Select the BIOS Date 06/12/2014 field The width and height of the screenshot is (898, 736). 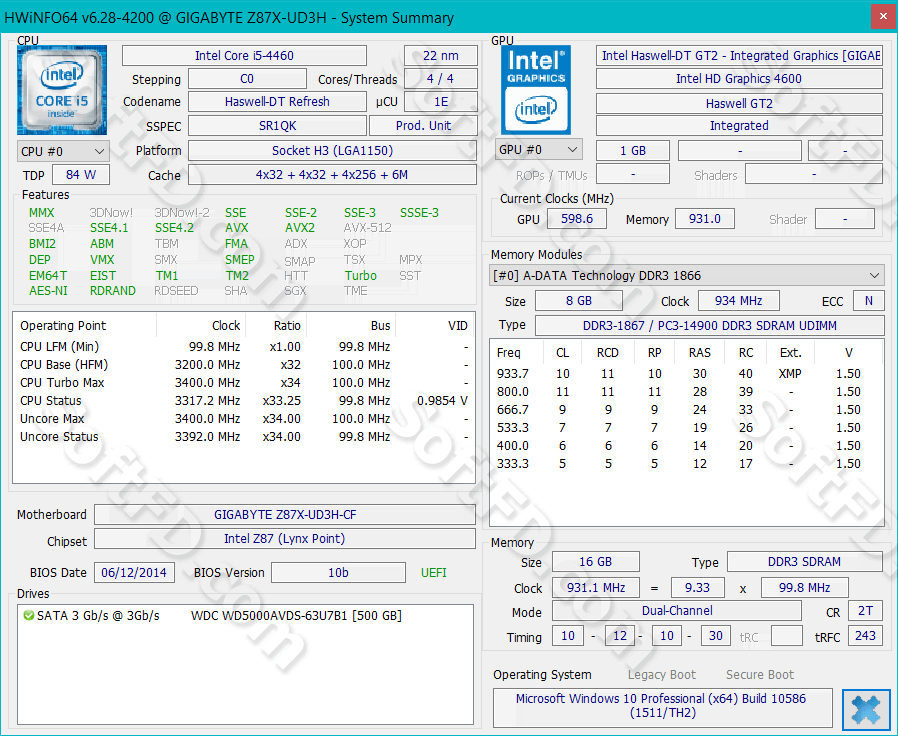point(134,573)
